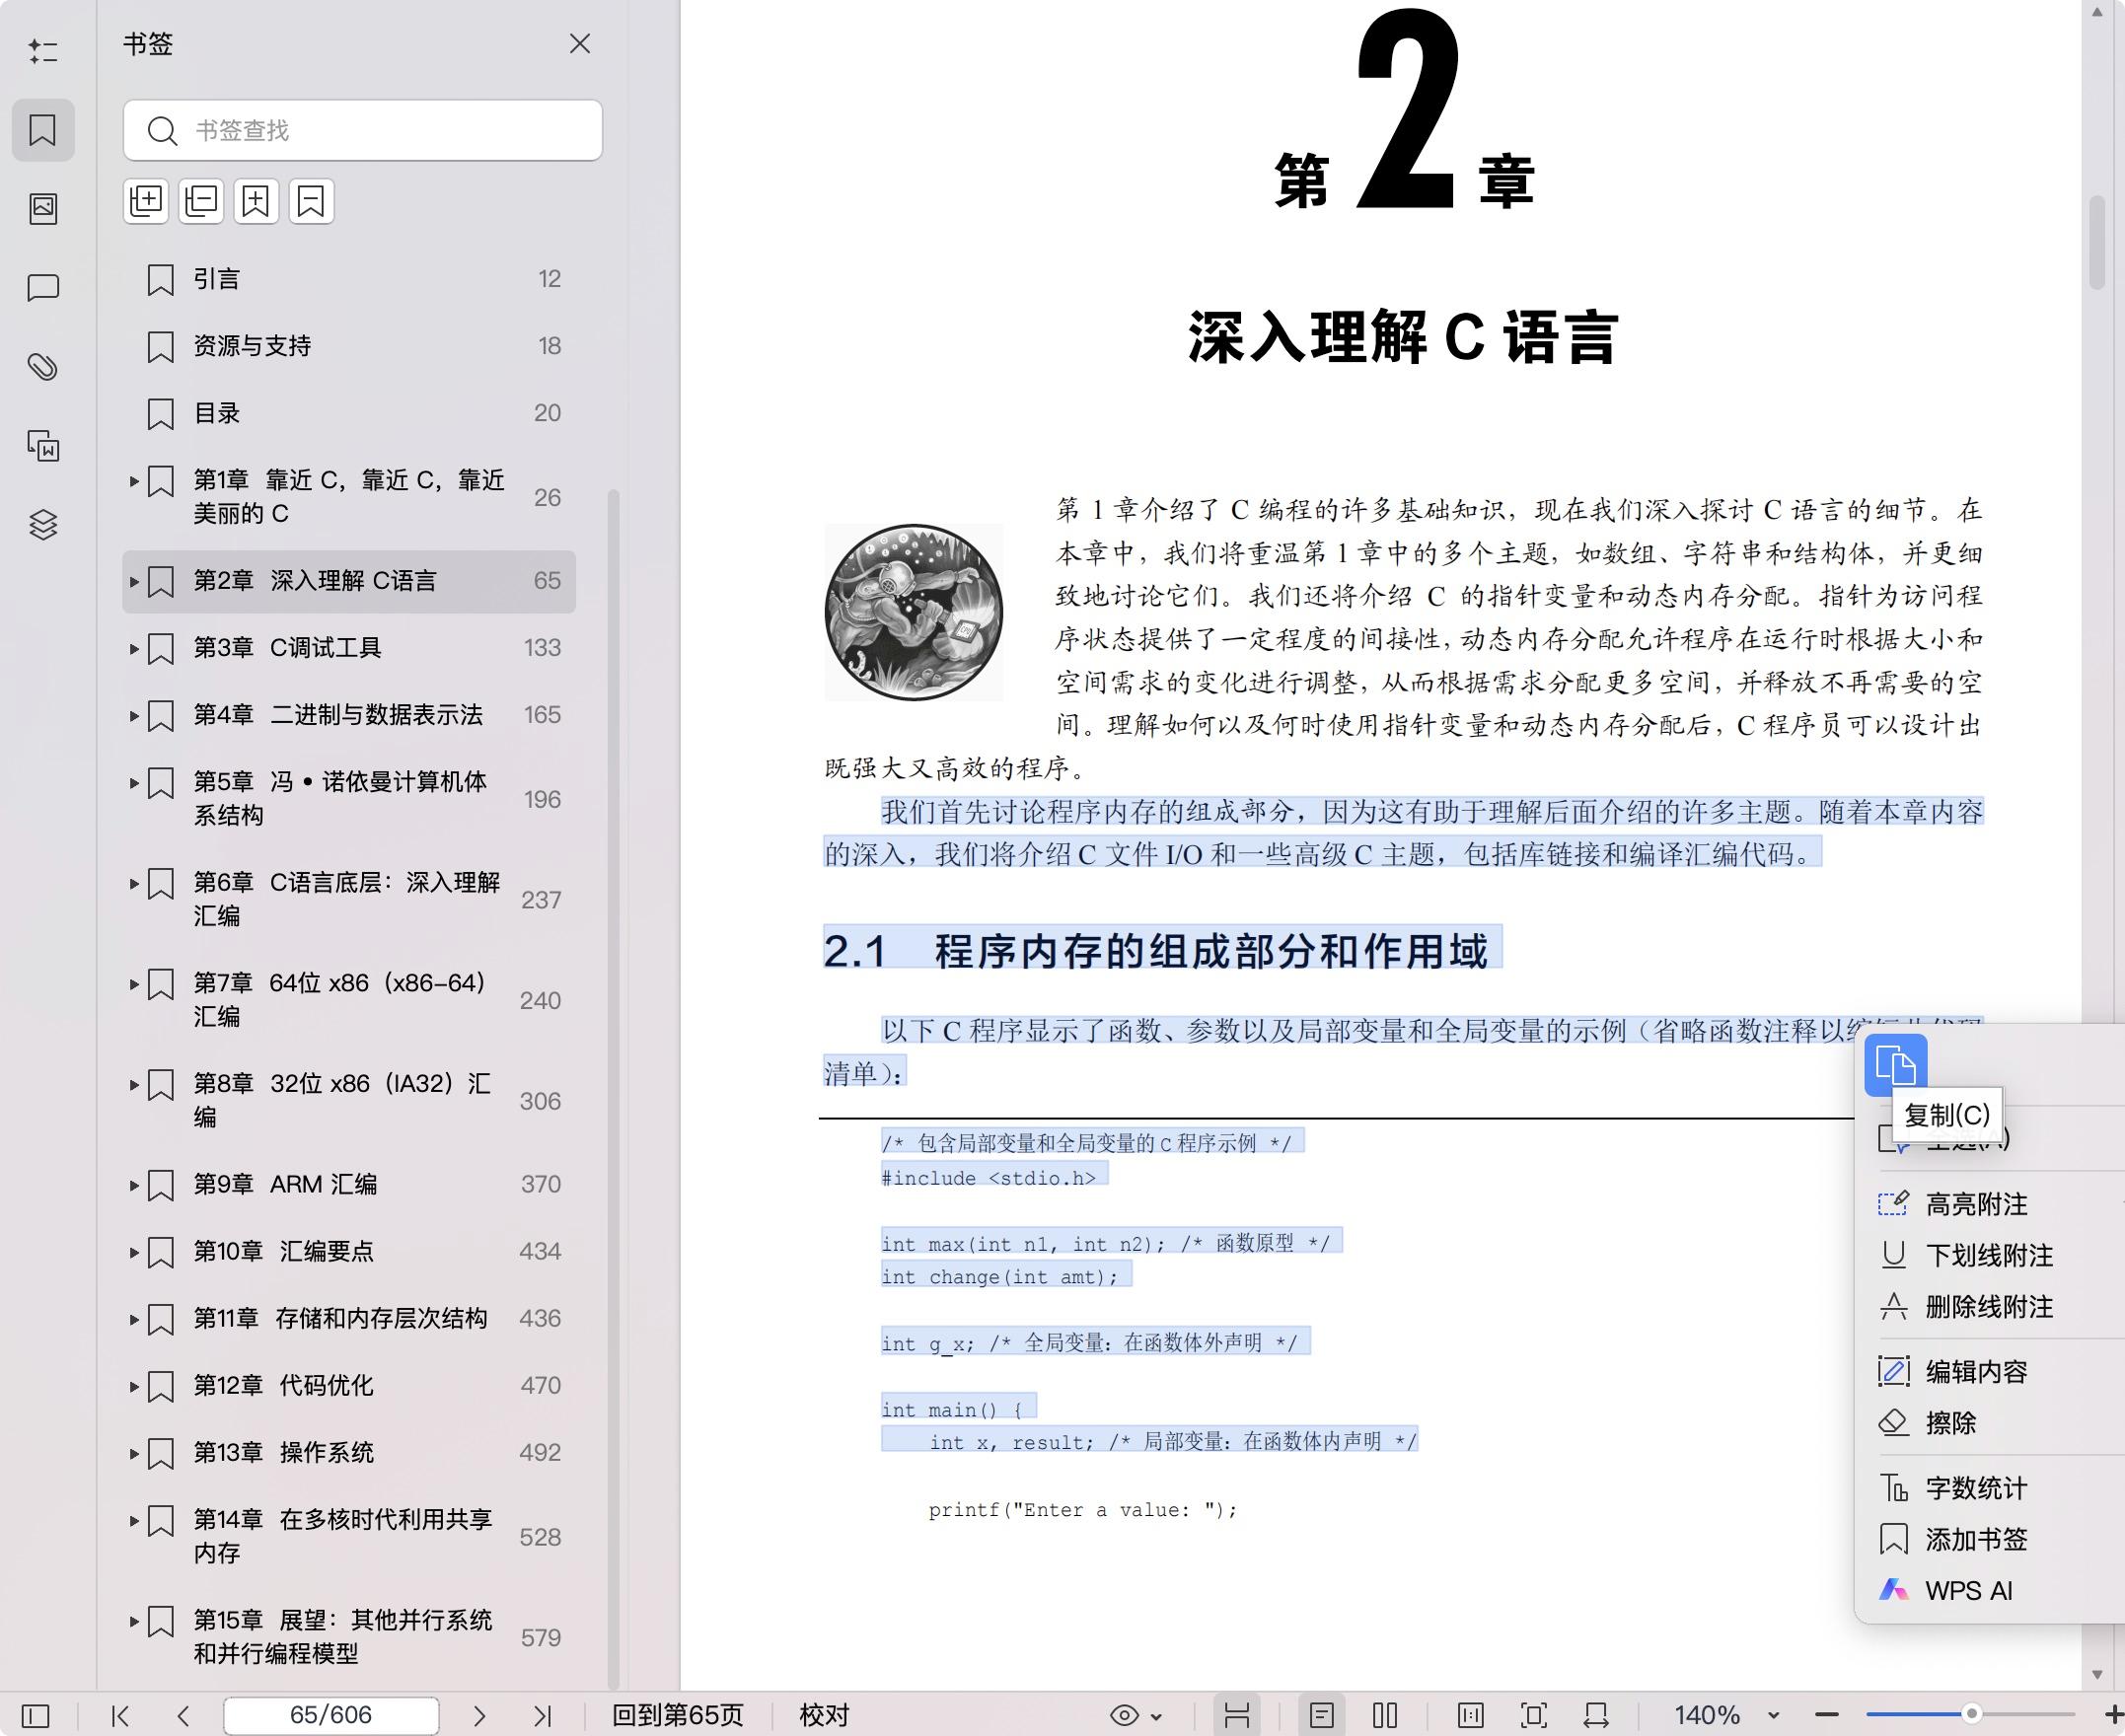Choose 编辑内容 from context menu
Screen dimensions: 2125x1736
tap(1990, 1371)
